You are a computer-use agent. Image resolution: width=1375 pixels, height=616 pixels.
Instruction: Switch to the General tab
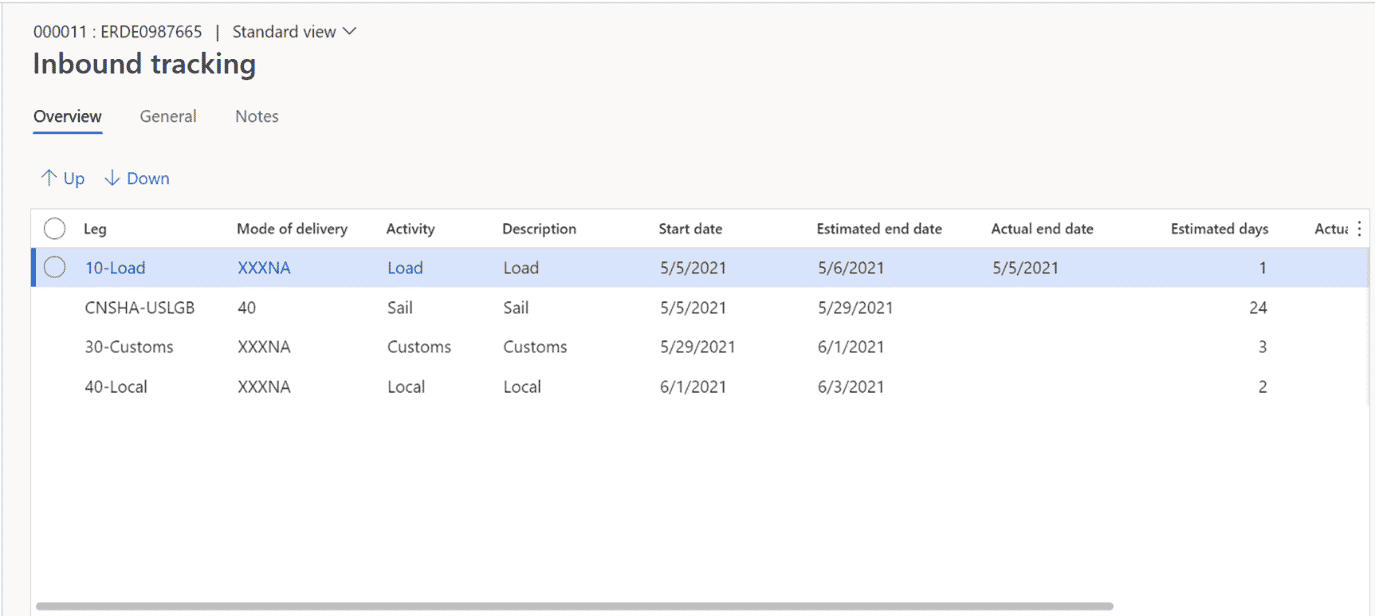[167, 116]
